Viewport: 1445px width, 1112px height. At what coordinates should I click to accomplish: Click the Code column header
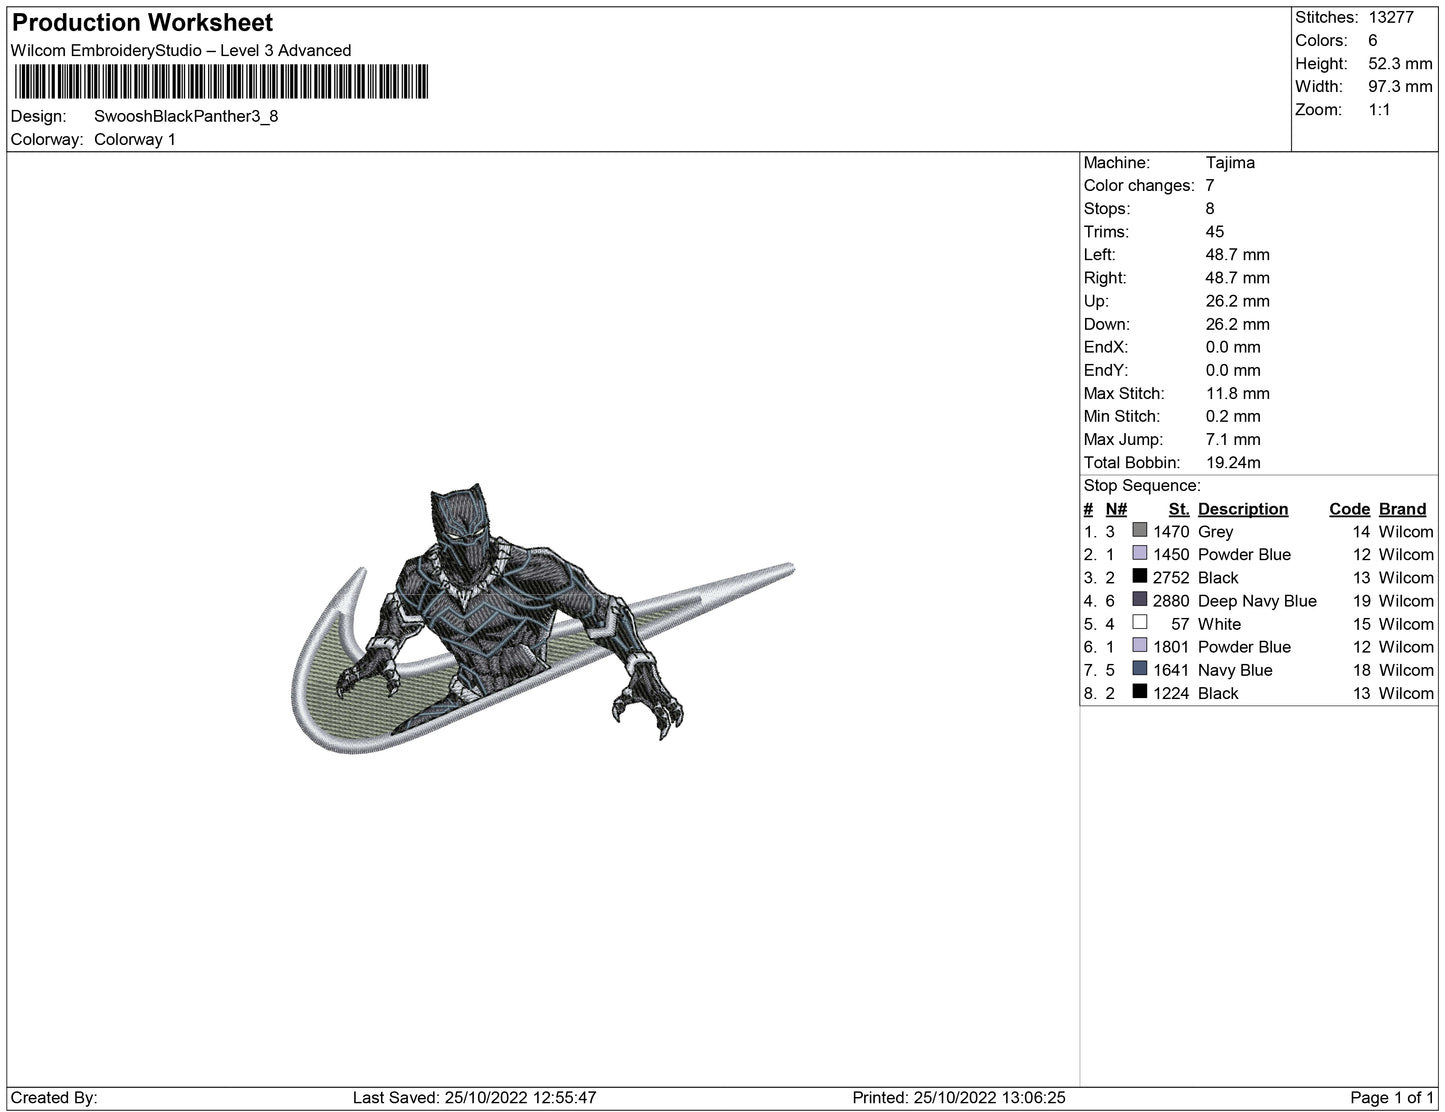click(x=1349, y=508)
